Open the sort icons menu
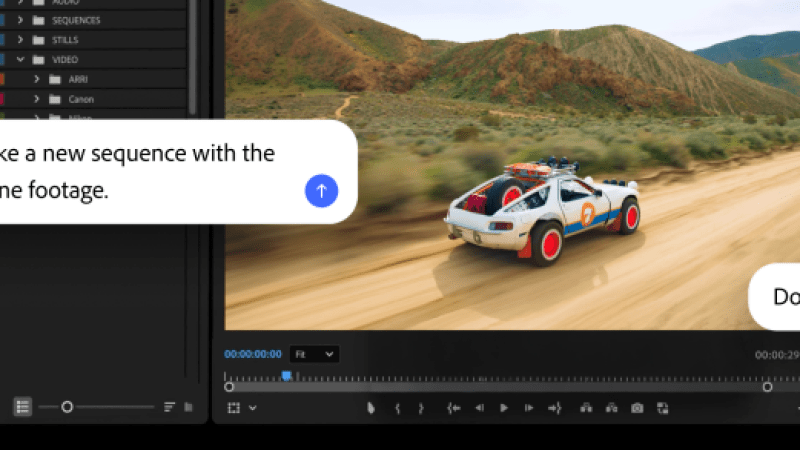800x450 pixels. [169, 407]
